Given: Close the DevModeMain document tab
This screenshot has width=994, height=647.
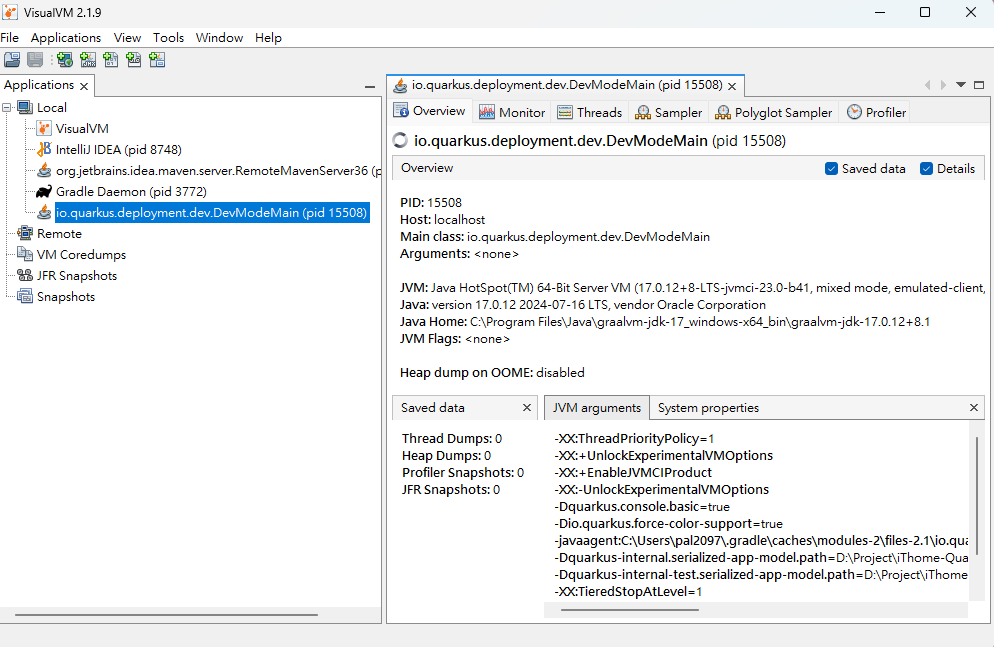Looking at the screenshot, I should [x=732, y=86].
